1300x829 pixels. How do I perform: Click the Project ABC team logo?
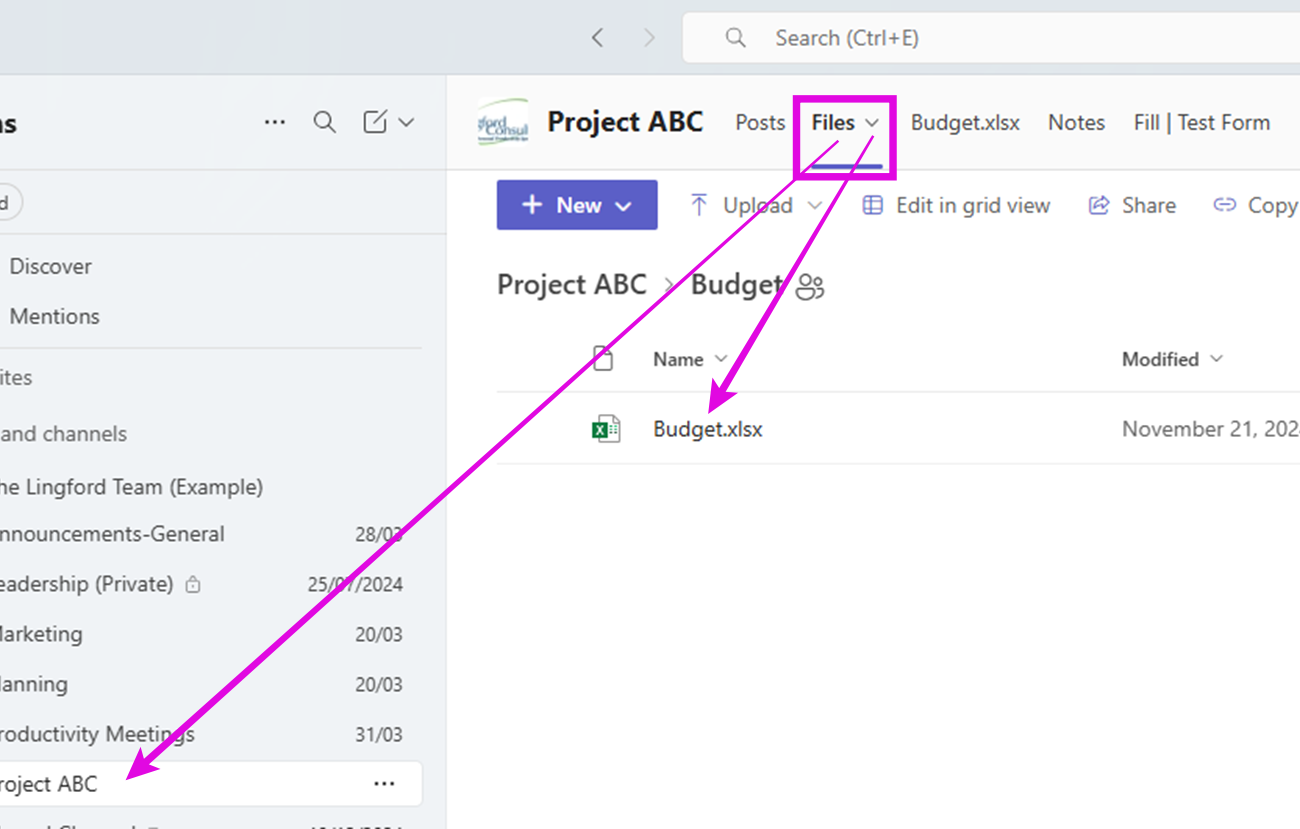[502, 122]
